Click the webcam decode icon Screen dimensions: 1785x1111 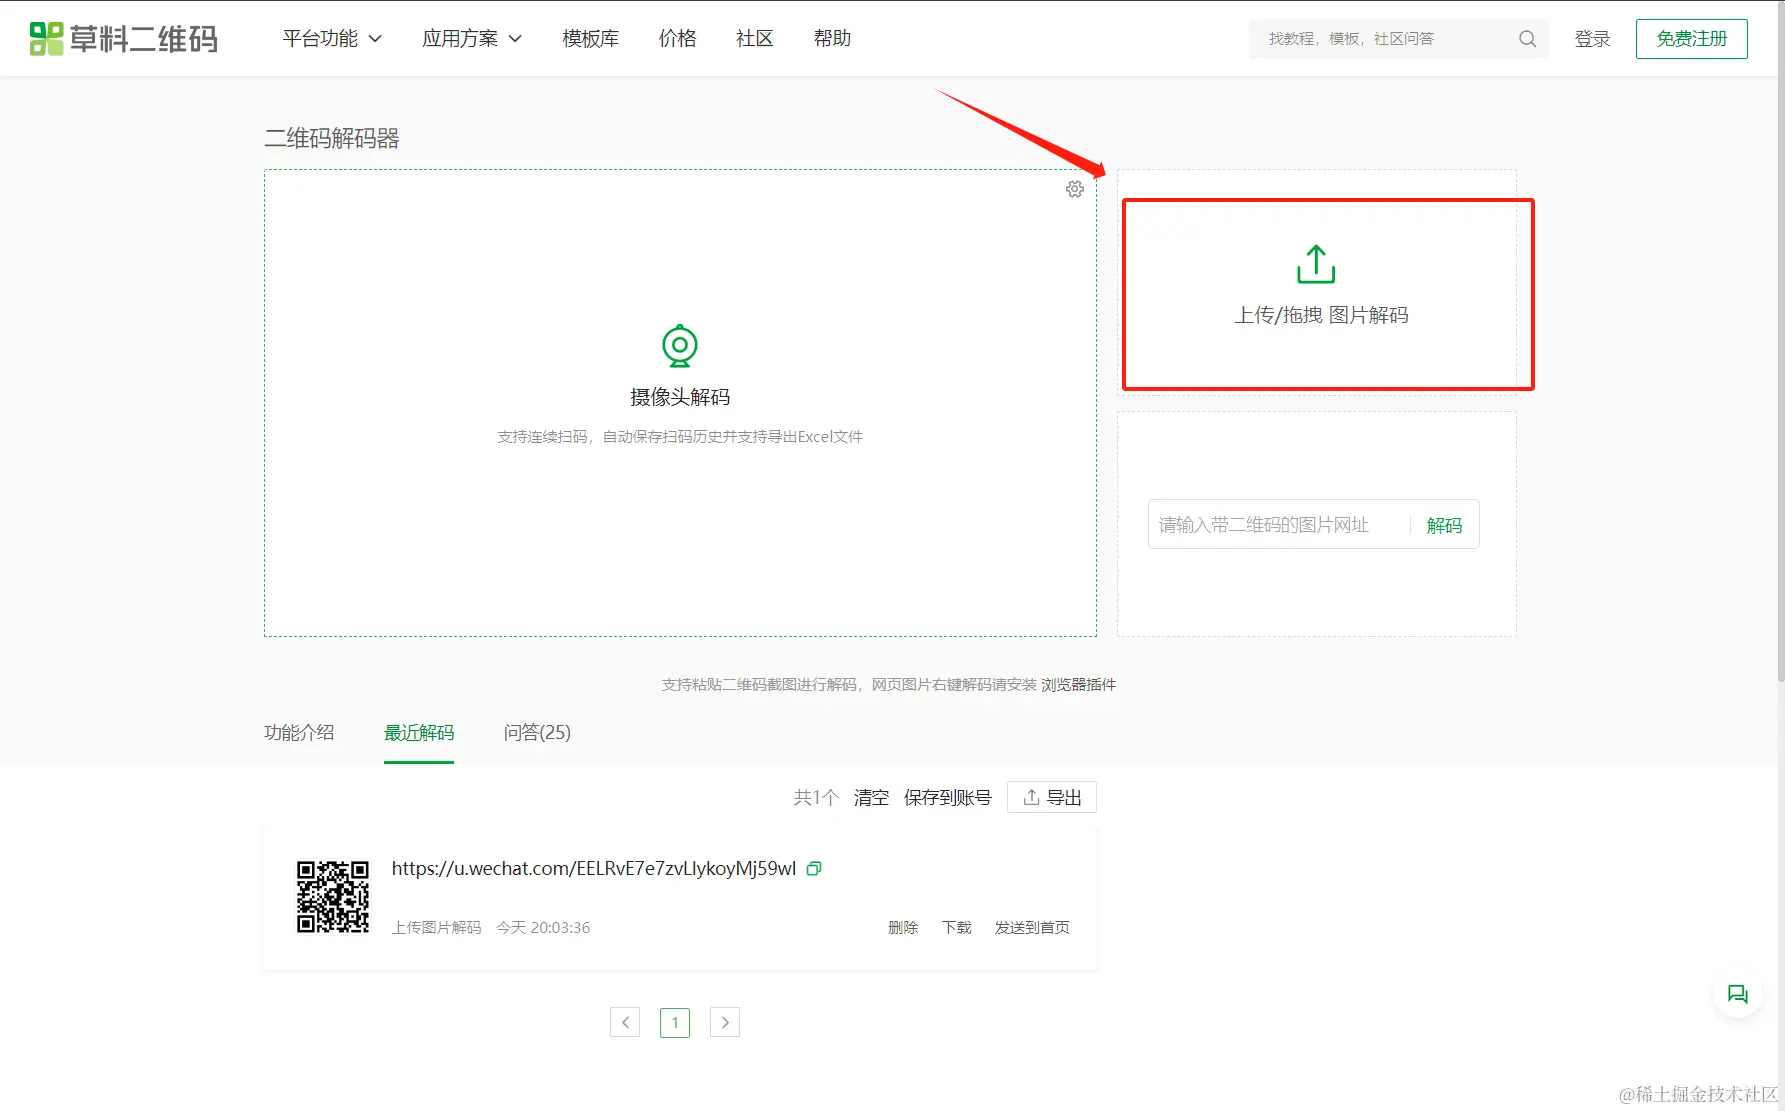point(680,346)
